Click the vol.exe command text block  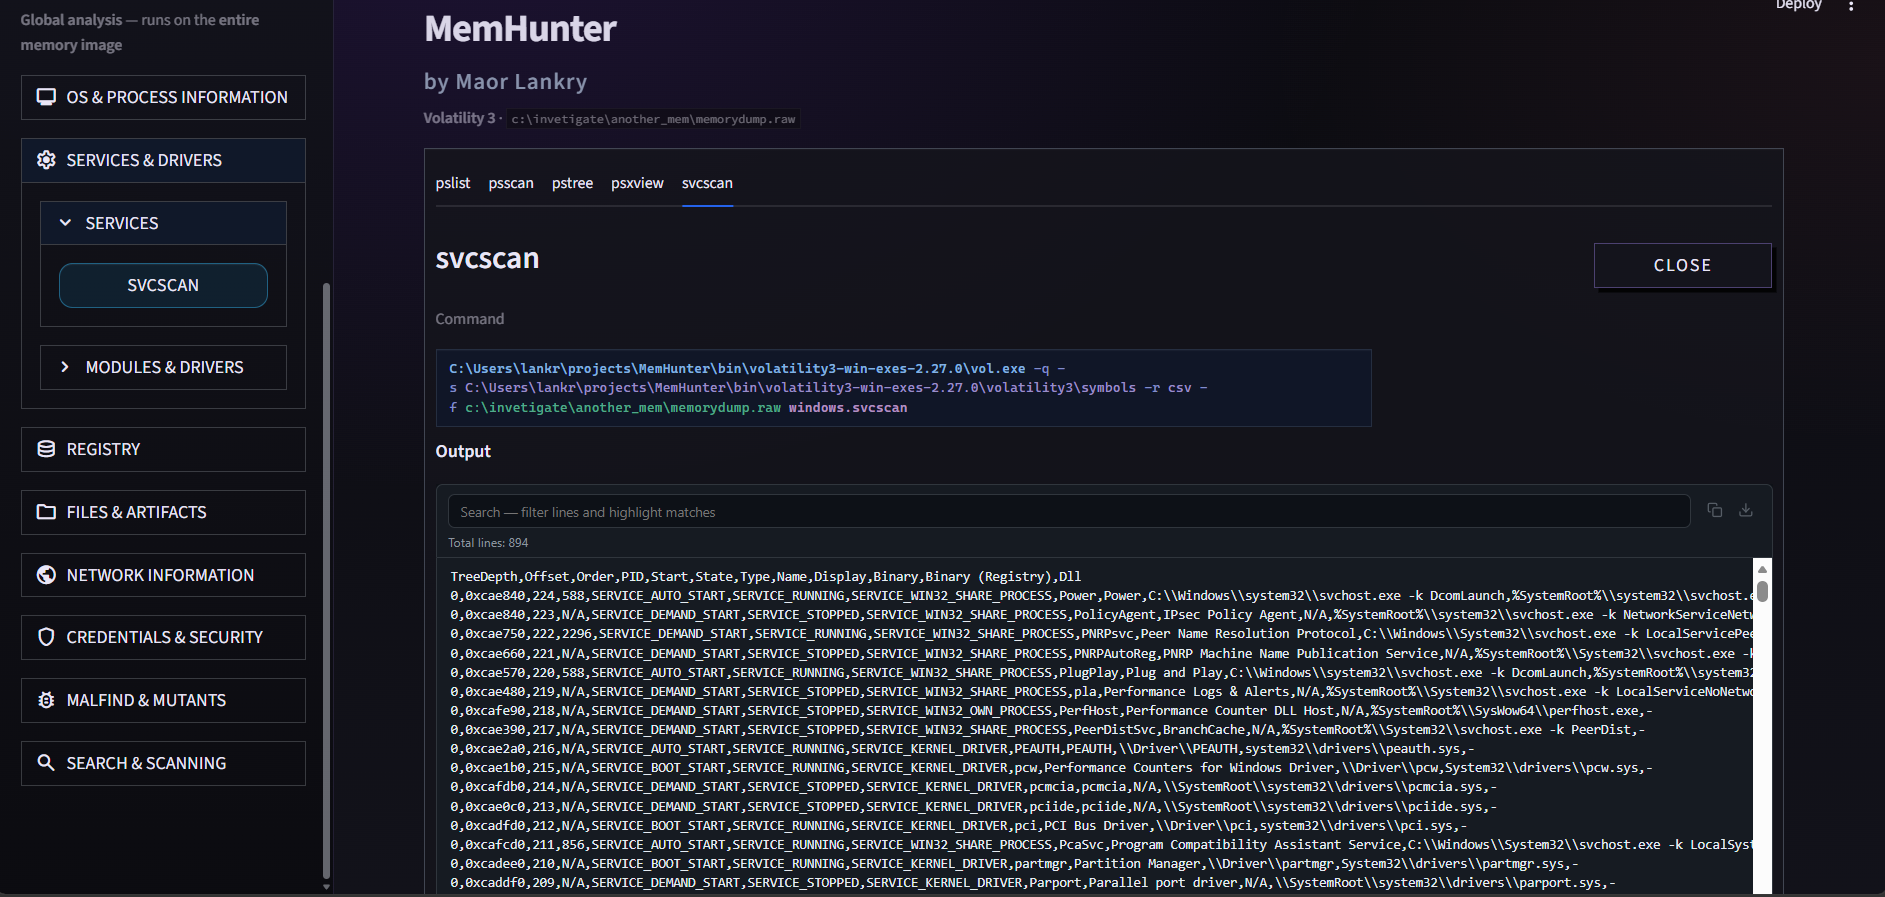point(903,388)
